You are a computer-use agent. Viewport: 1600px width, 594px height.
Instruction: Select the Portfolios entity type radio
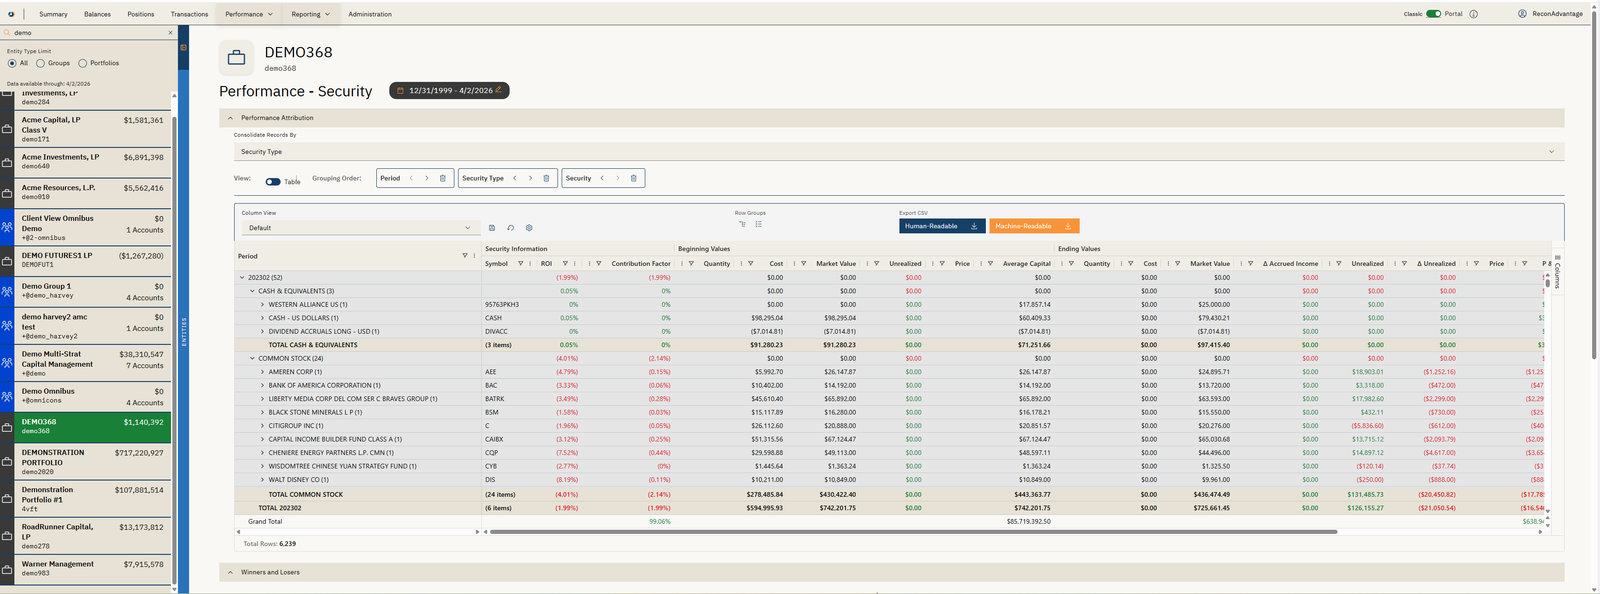pos(83,63)
